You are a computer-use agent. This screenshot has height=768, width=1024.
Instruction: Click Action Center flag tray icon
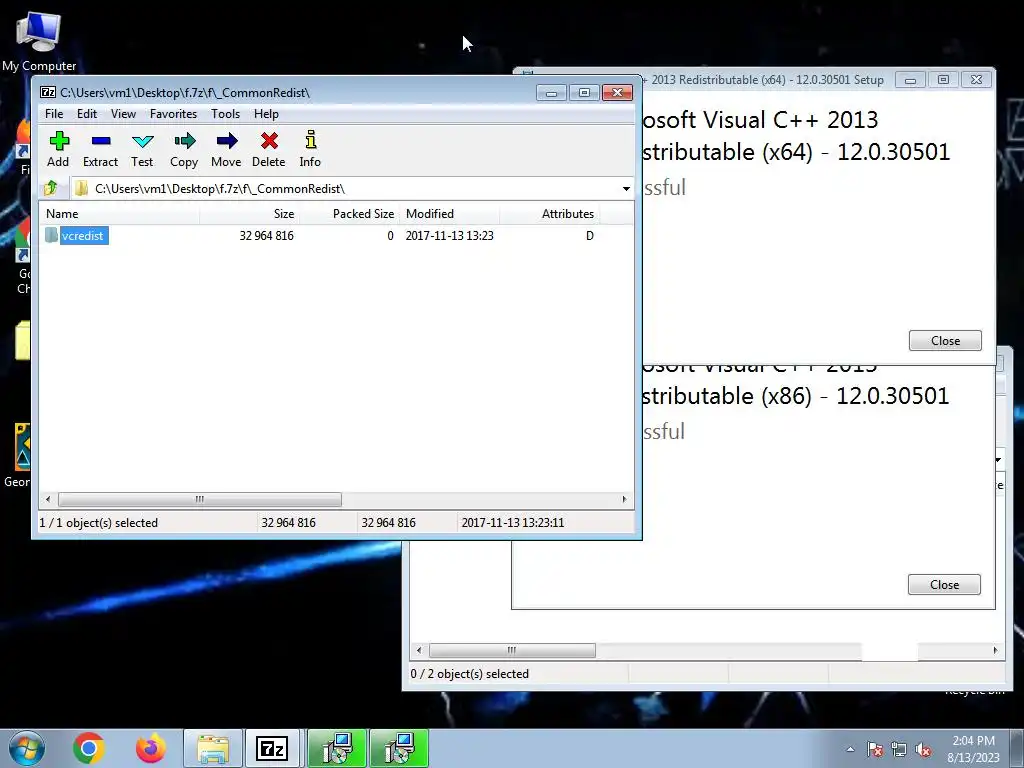(x=875, y=750)
